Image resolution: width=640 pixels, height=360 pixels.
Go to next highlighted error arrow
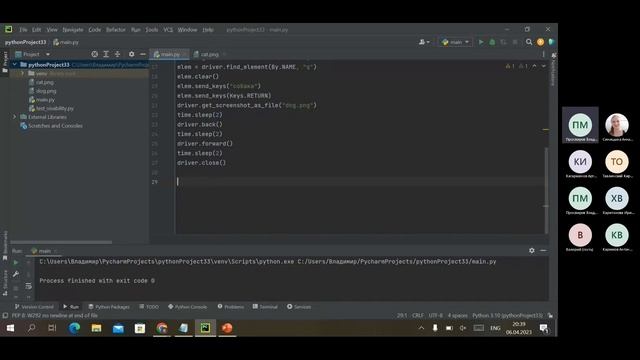tap(543, 66)
